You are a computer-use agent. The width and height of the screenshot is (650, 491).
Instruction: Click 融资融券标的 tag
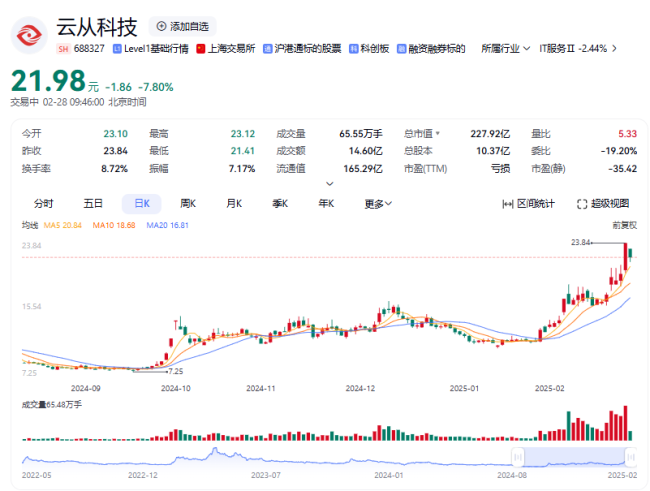pyautogui.click(x=431, y=49)
